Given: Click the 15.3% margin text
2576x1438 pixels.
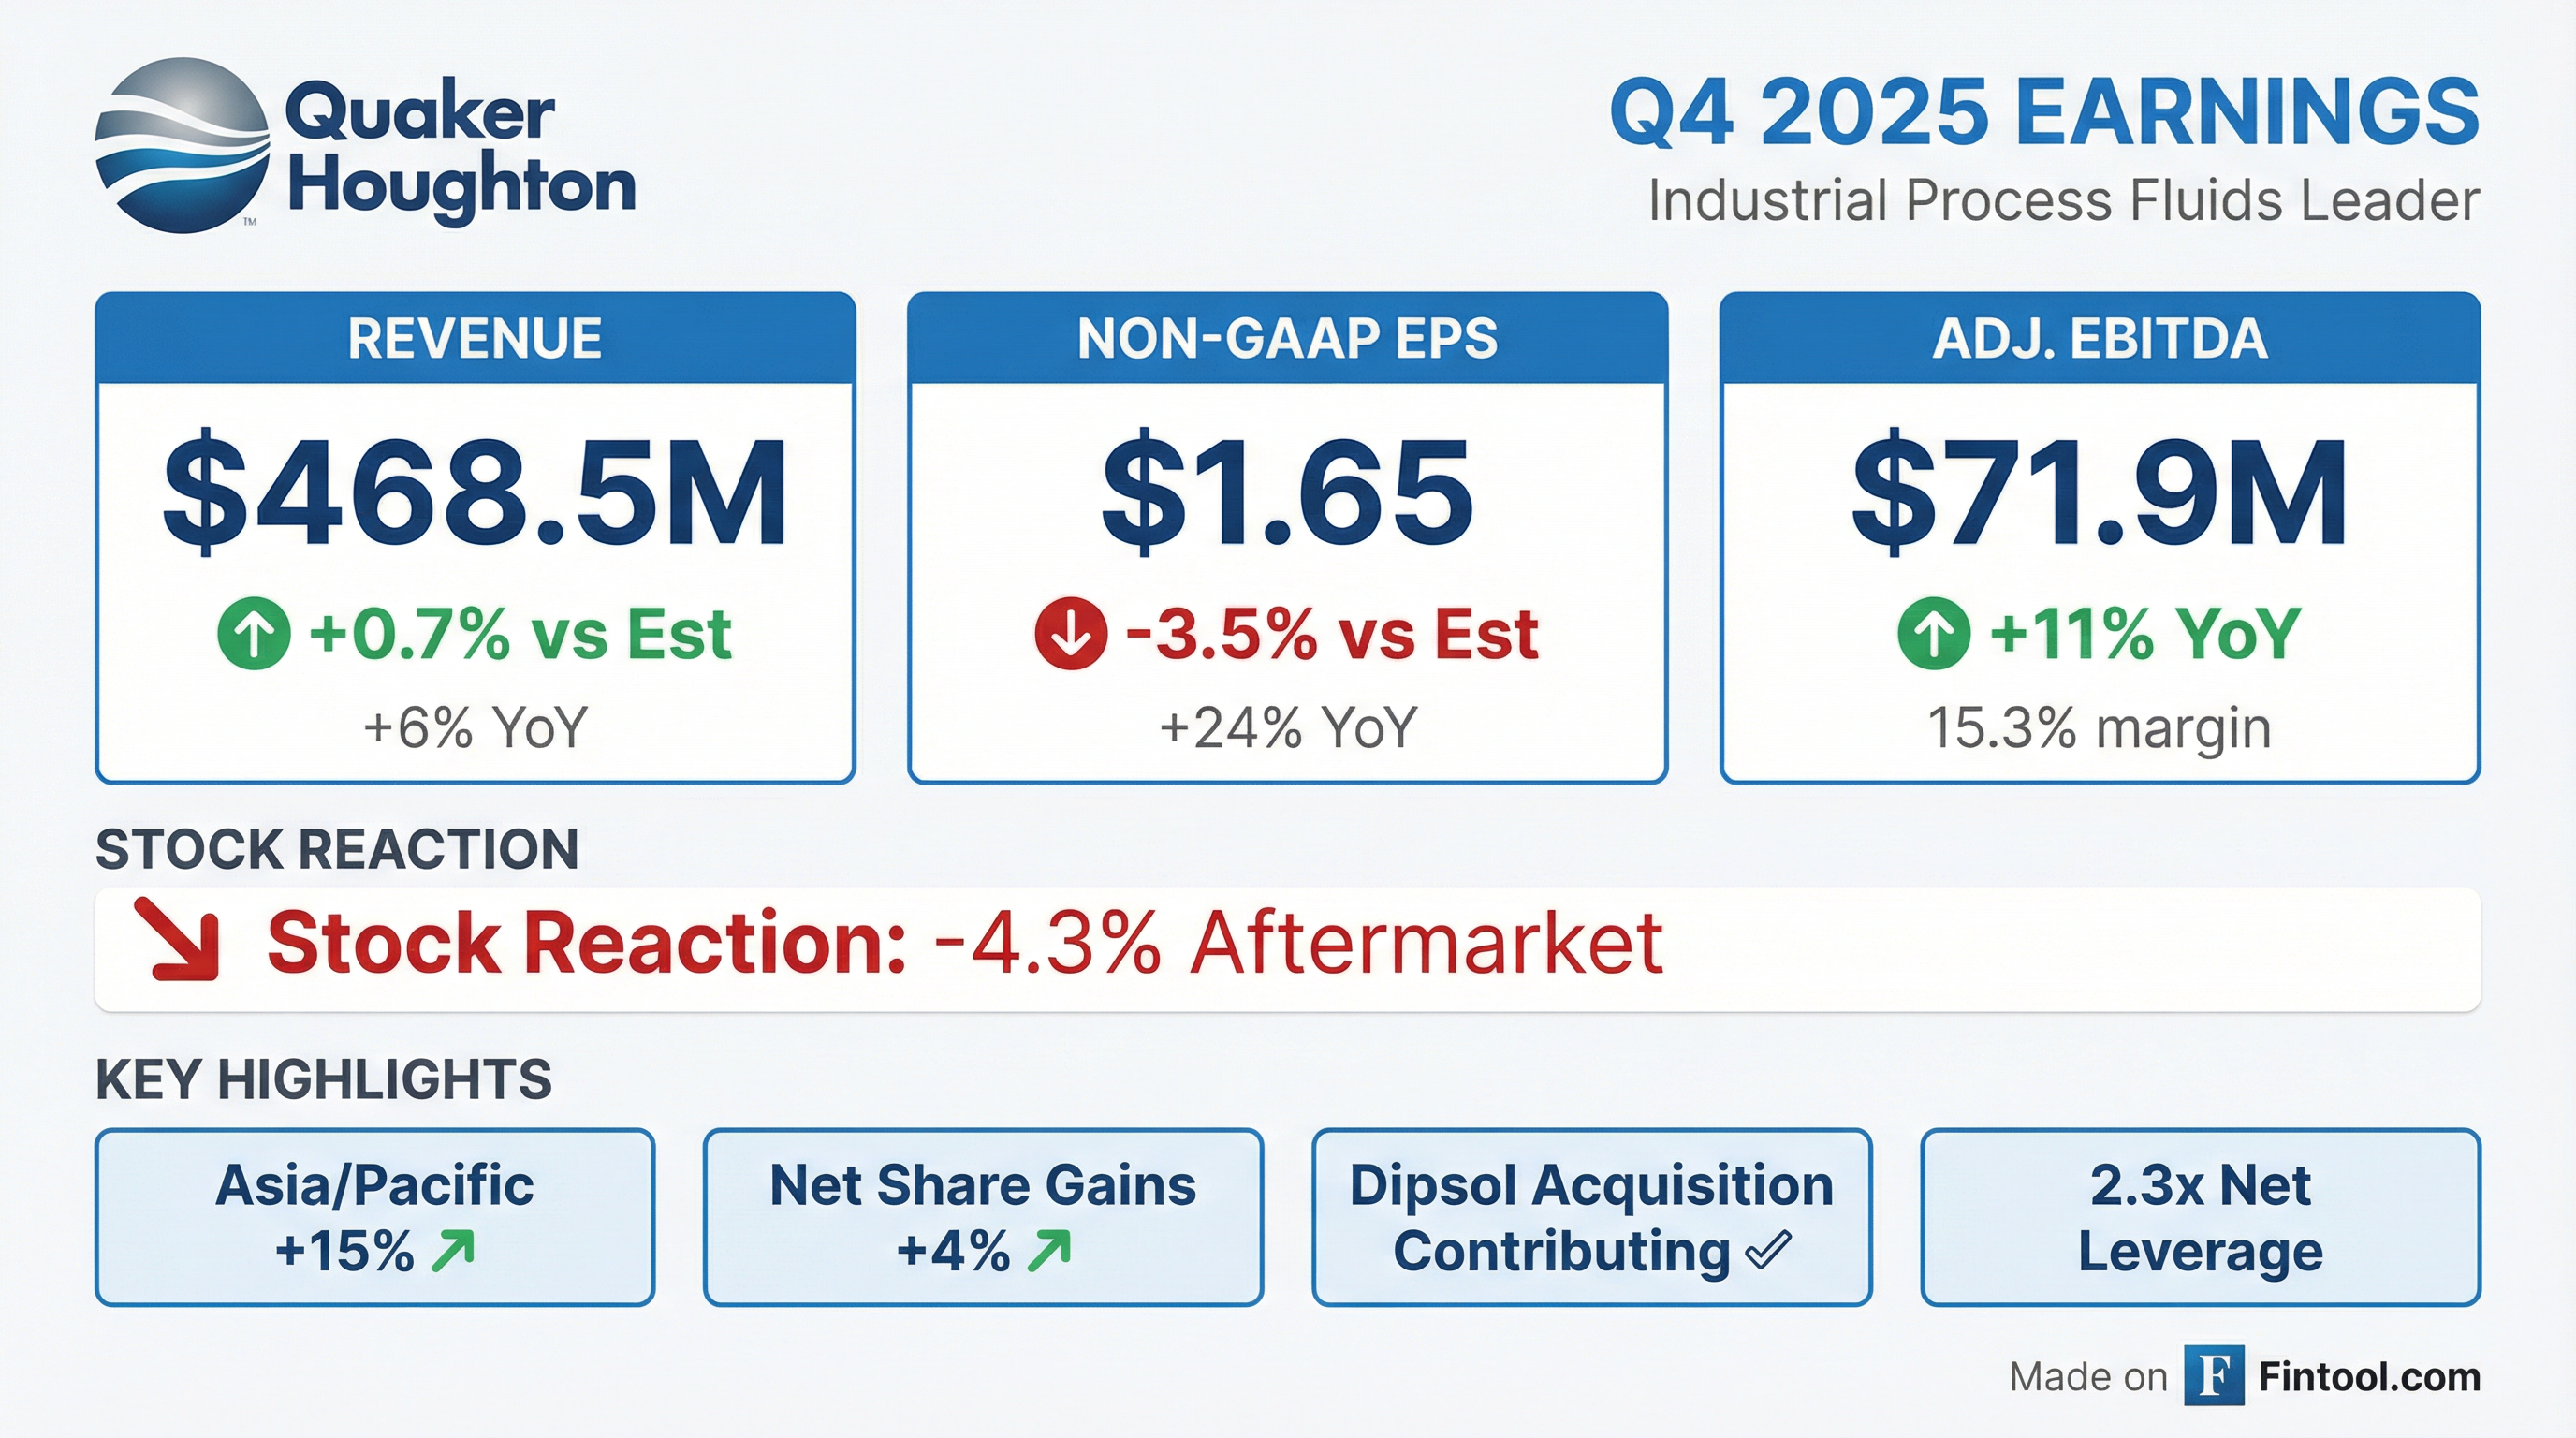Looking at the screenshot, I should pyautogui.click(x=2099, y=728).
